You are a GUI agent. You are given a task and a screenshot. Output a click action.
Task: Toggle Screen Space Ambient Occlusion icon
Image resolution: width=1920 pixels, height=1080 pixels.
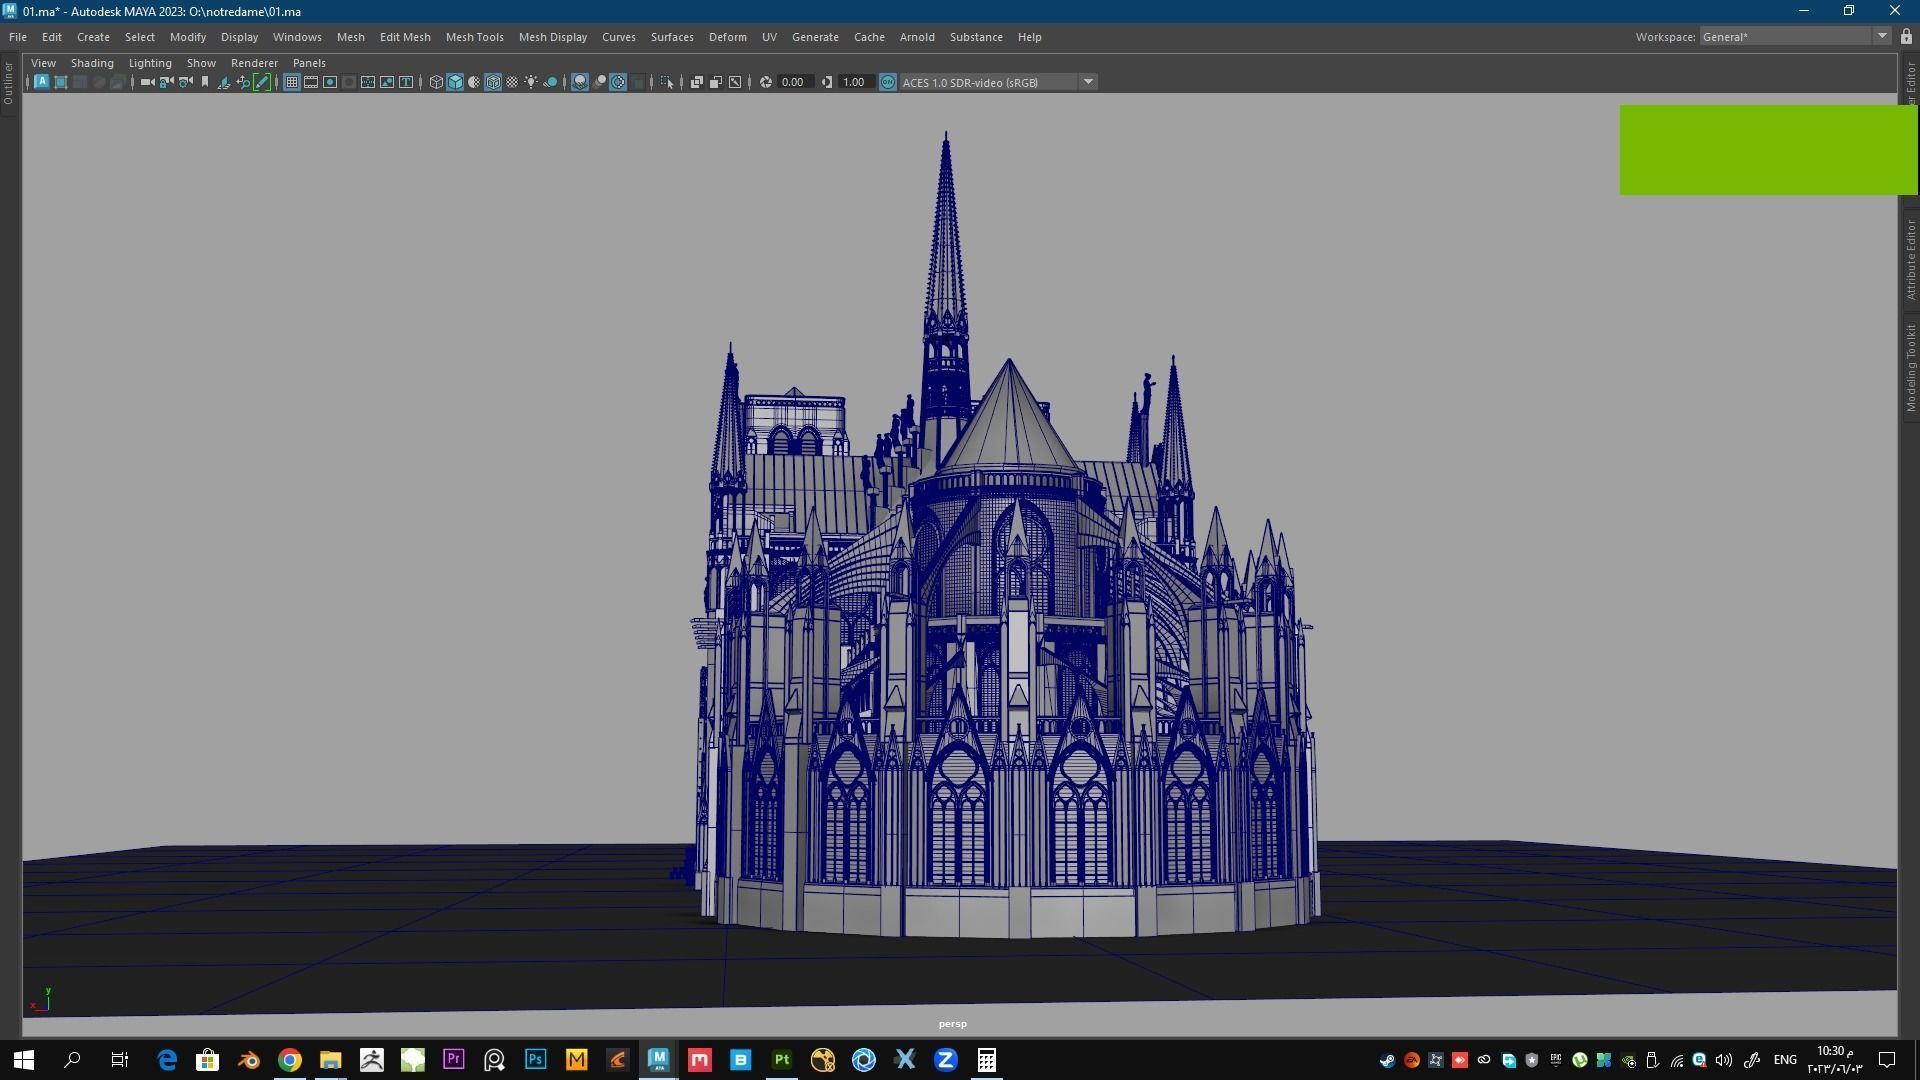pyautogui.click(x=580, y=82)
